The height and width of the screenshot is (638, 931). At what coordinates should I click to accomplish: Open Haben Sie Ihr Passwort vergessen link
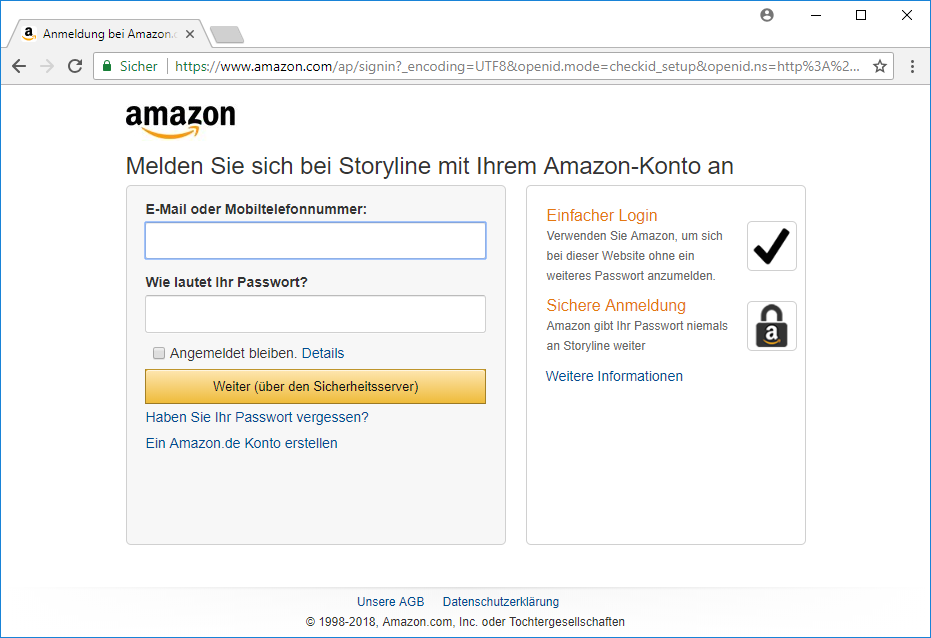[x=257, y=417]
